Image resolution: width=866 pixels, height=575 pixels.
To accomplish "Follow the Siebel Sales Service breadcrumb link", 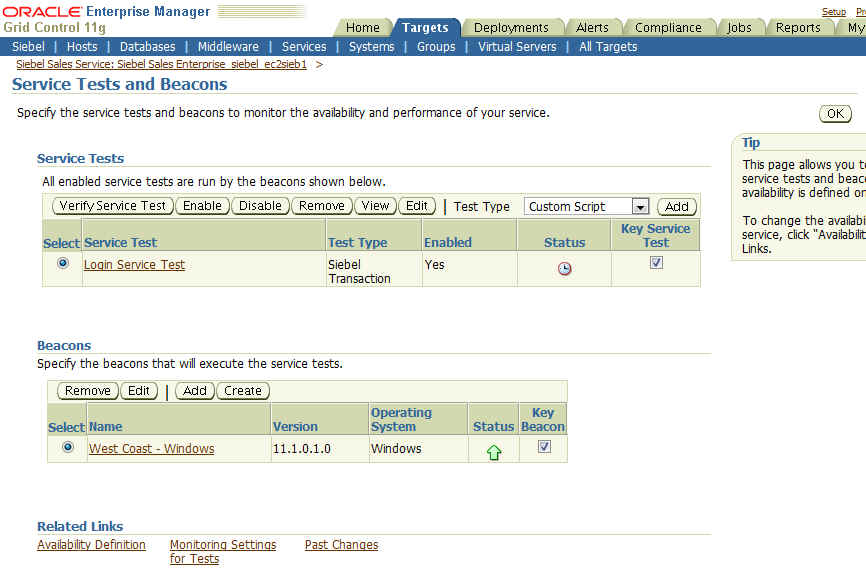I will [161, 64].
